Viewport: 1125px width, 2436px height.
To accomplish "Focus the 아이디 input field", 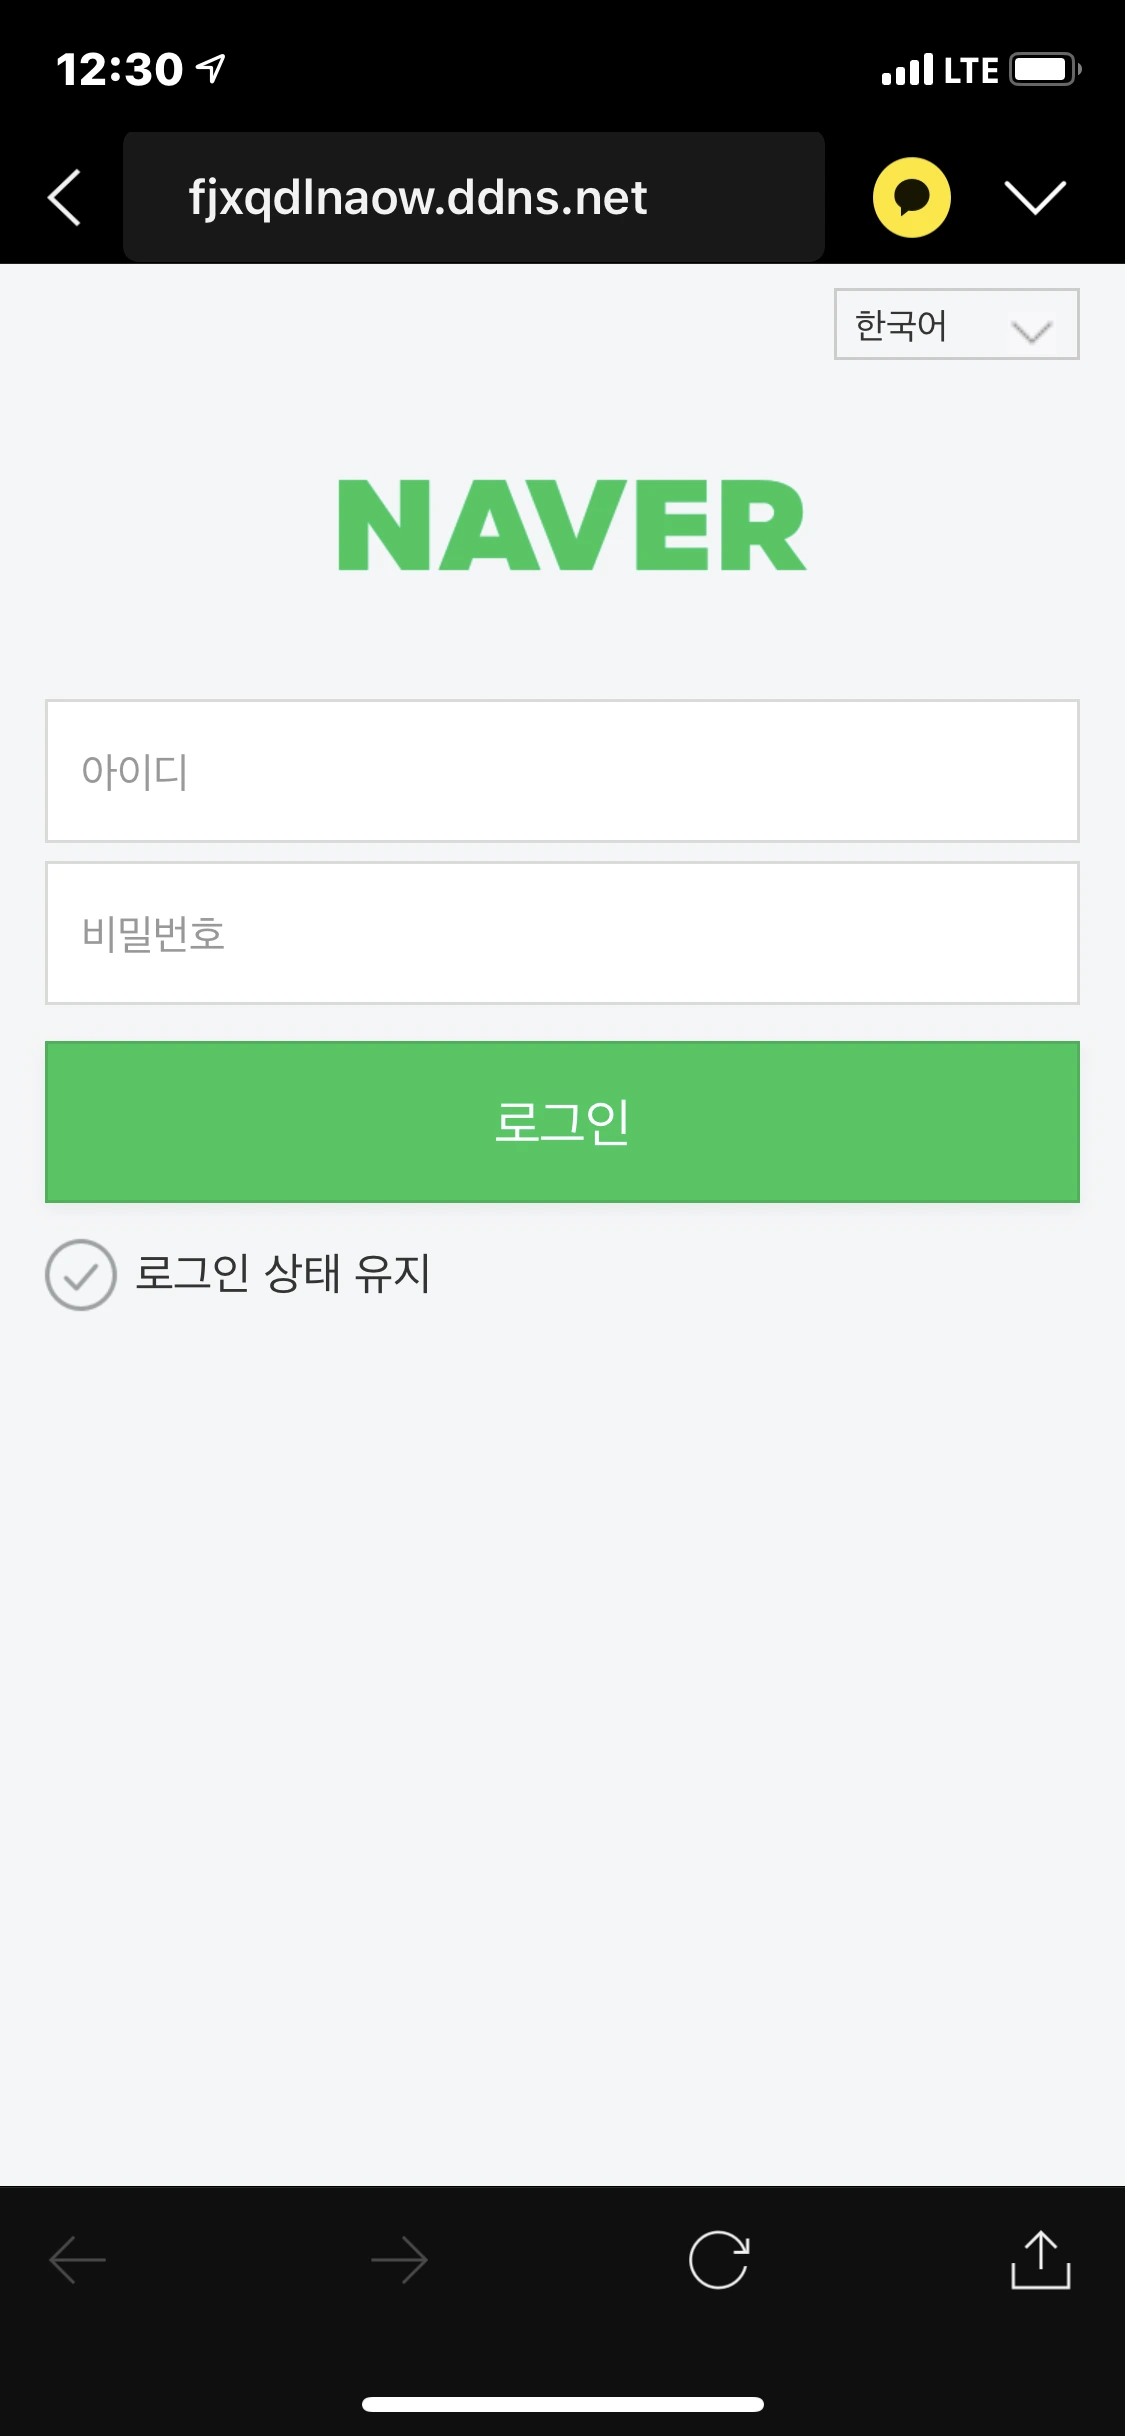I will [x=562, y=771].
